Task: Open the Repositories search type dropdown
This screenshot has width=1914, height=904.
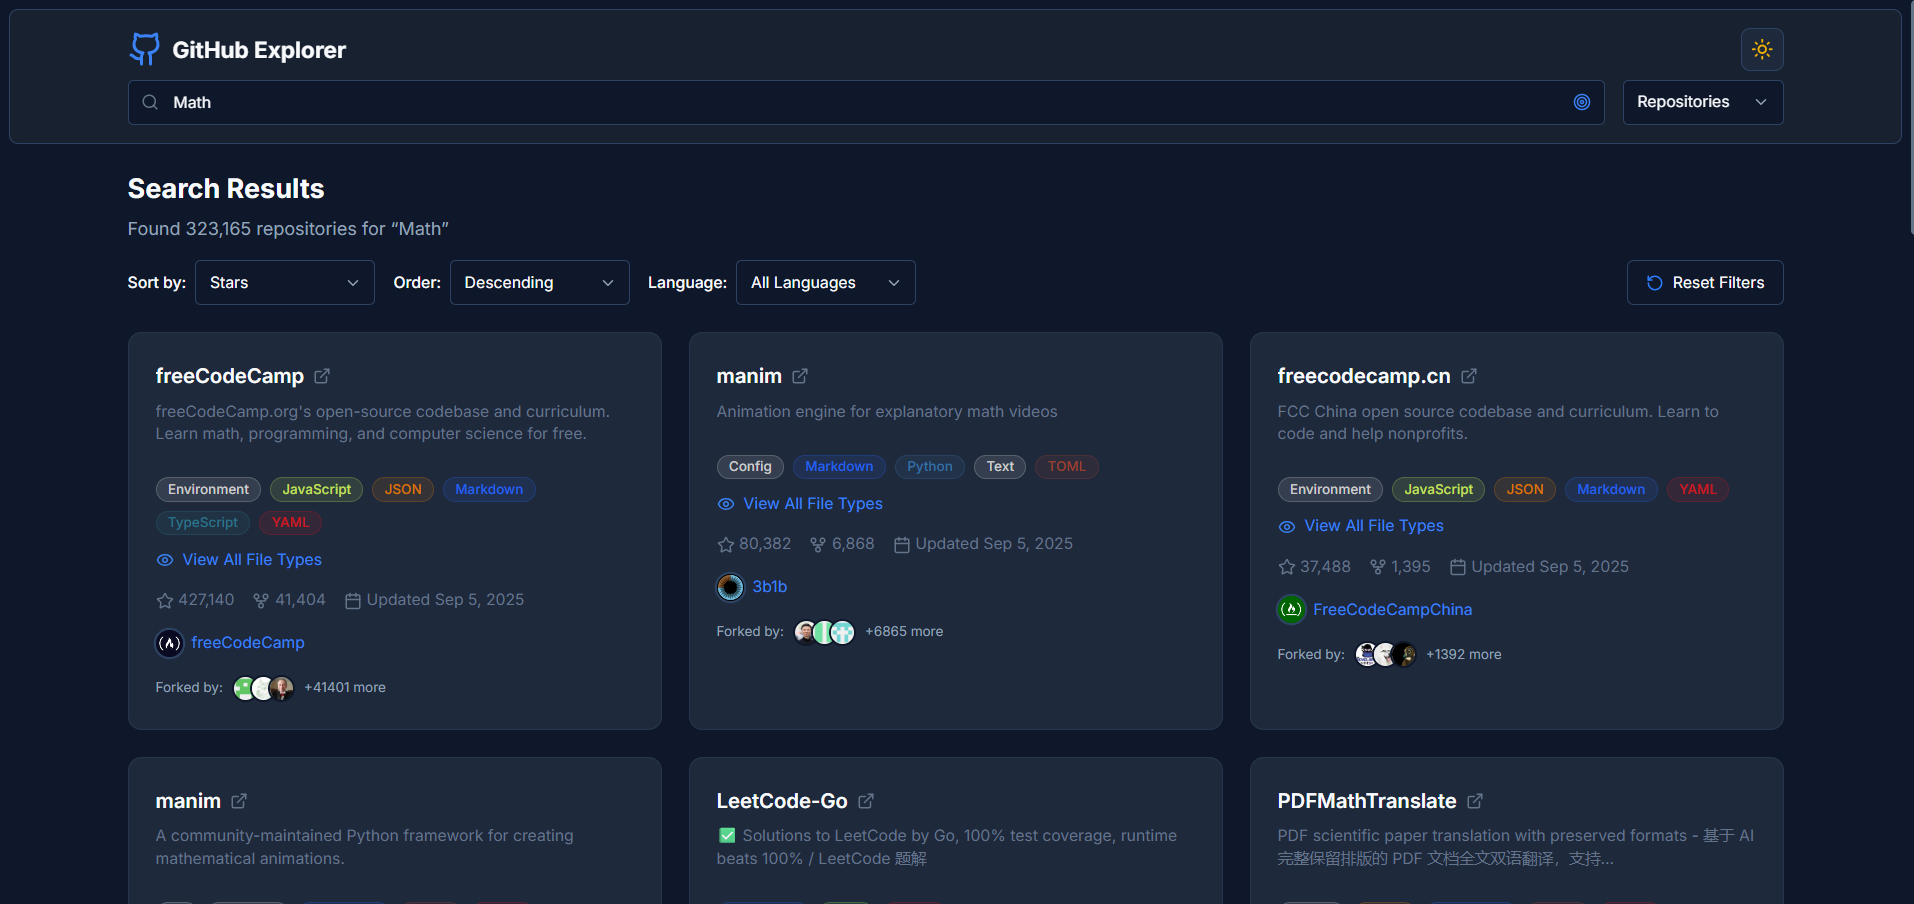Action: 1702,102
